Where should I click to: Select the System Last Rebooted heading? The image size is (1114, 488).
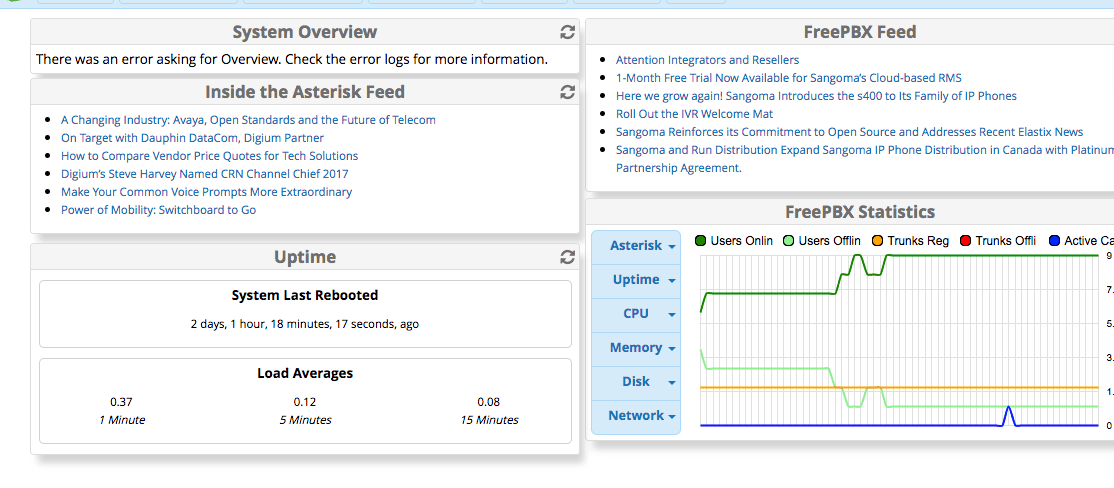(305, 295)
